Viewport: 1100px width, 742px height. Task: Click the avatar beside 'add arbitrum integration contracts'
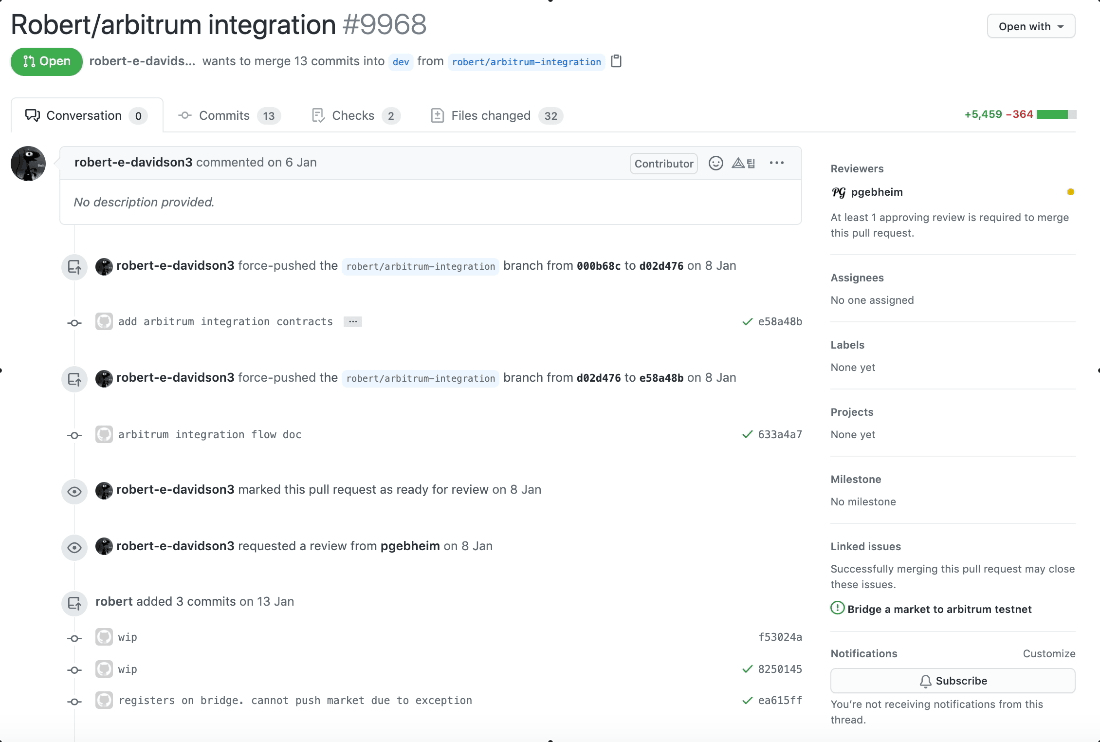104,321
